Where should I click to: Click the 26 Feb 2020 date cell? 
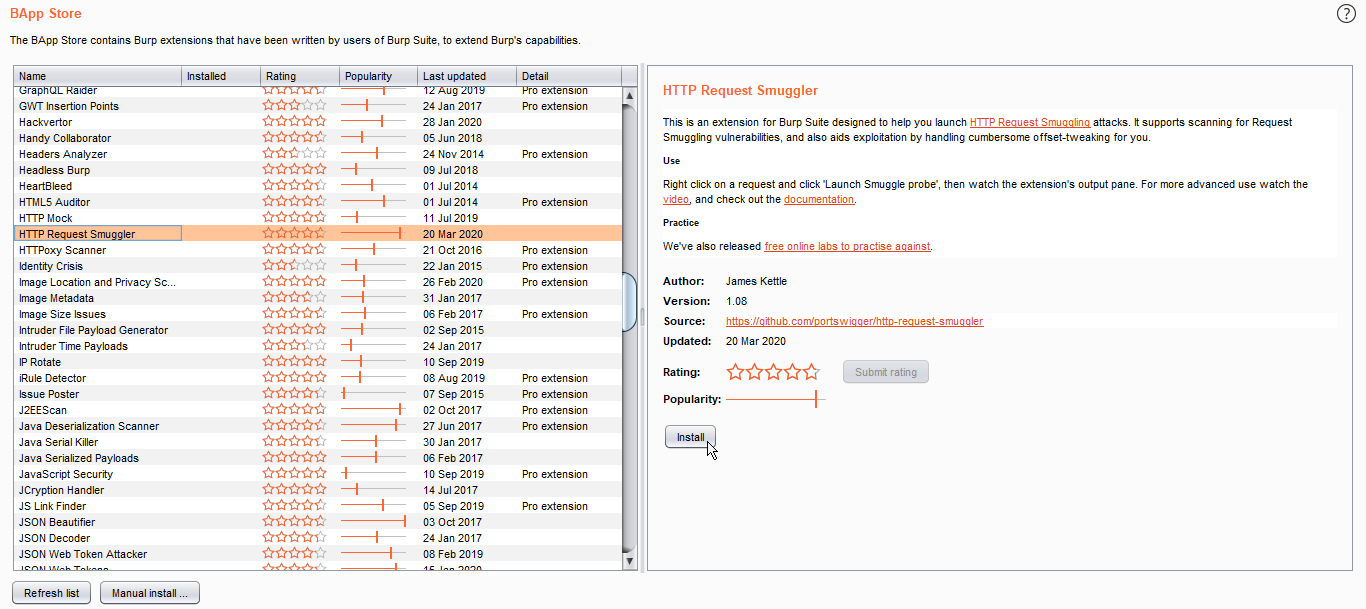452,282
